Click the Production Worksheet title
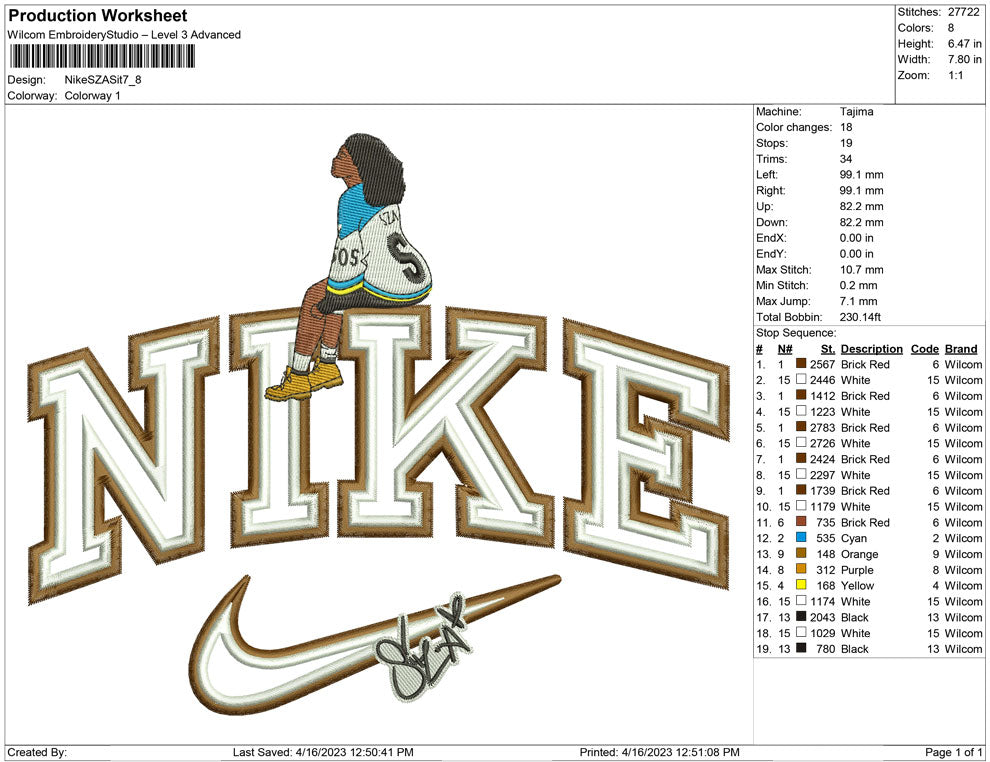The width and height of the screenshot is (990, 762). (x=98, y=16)
